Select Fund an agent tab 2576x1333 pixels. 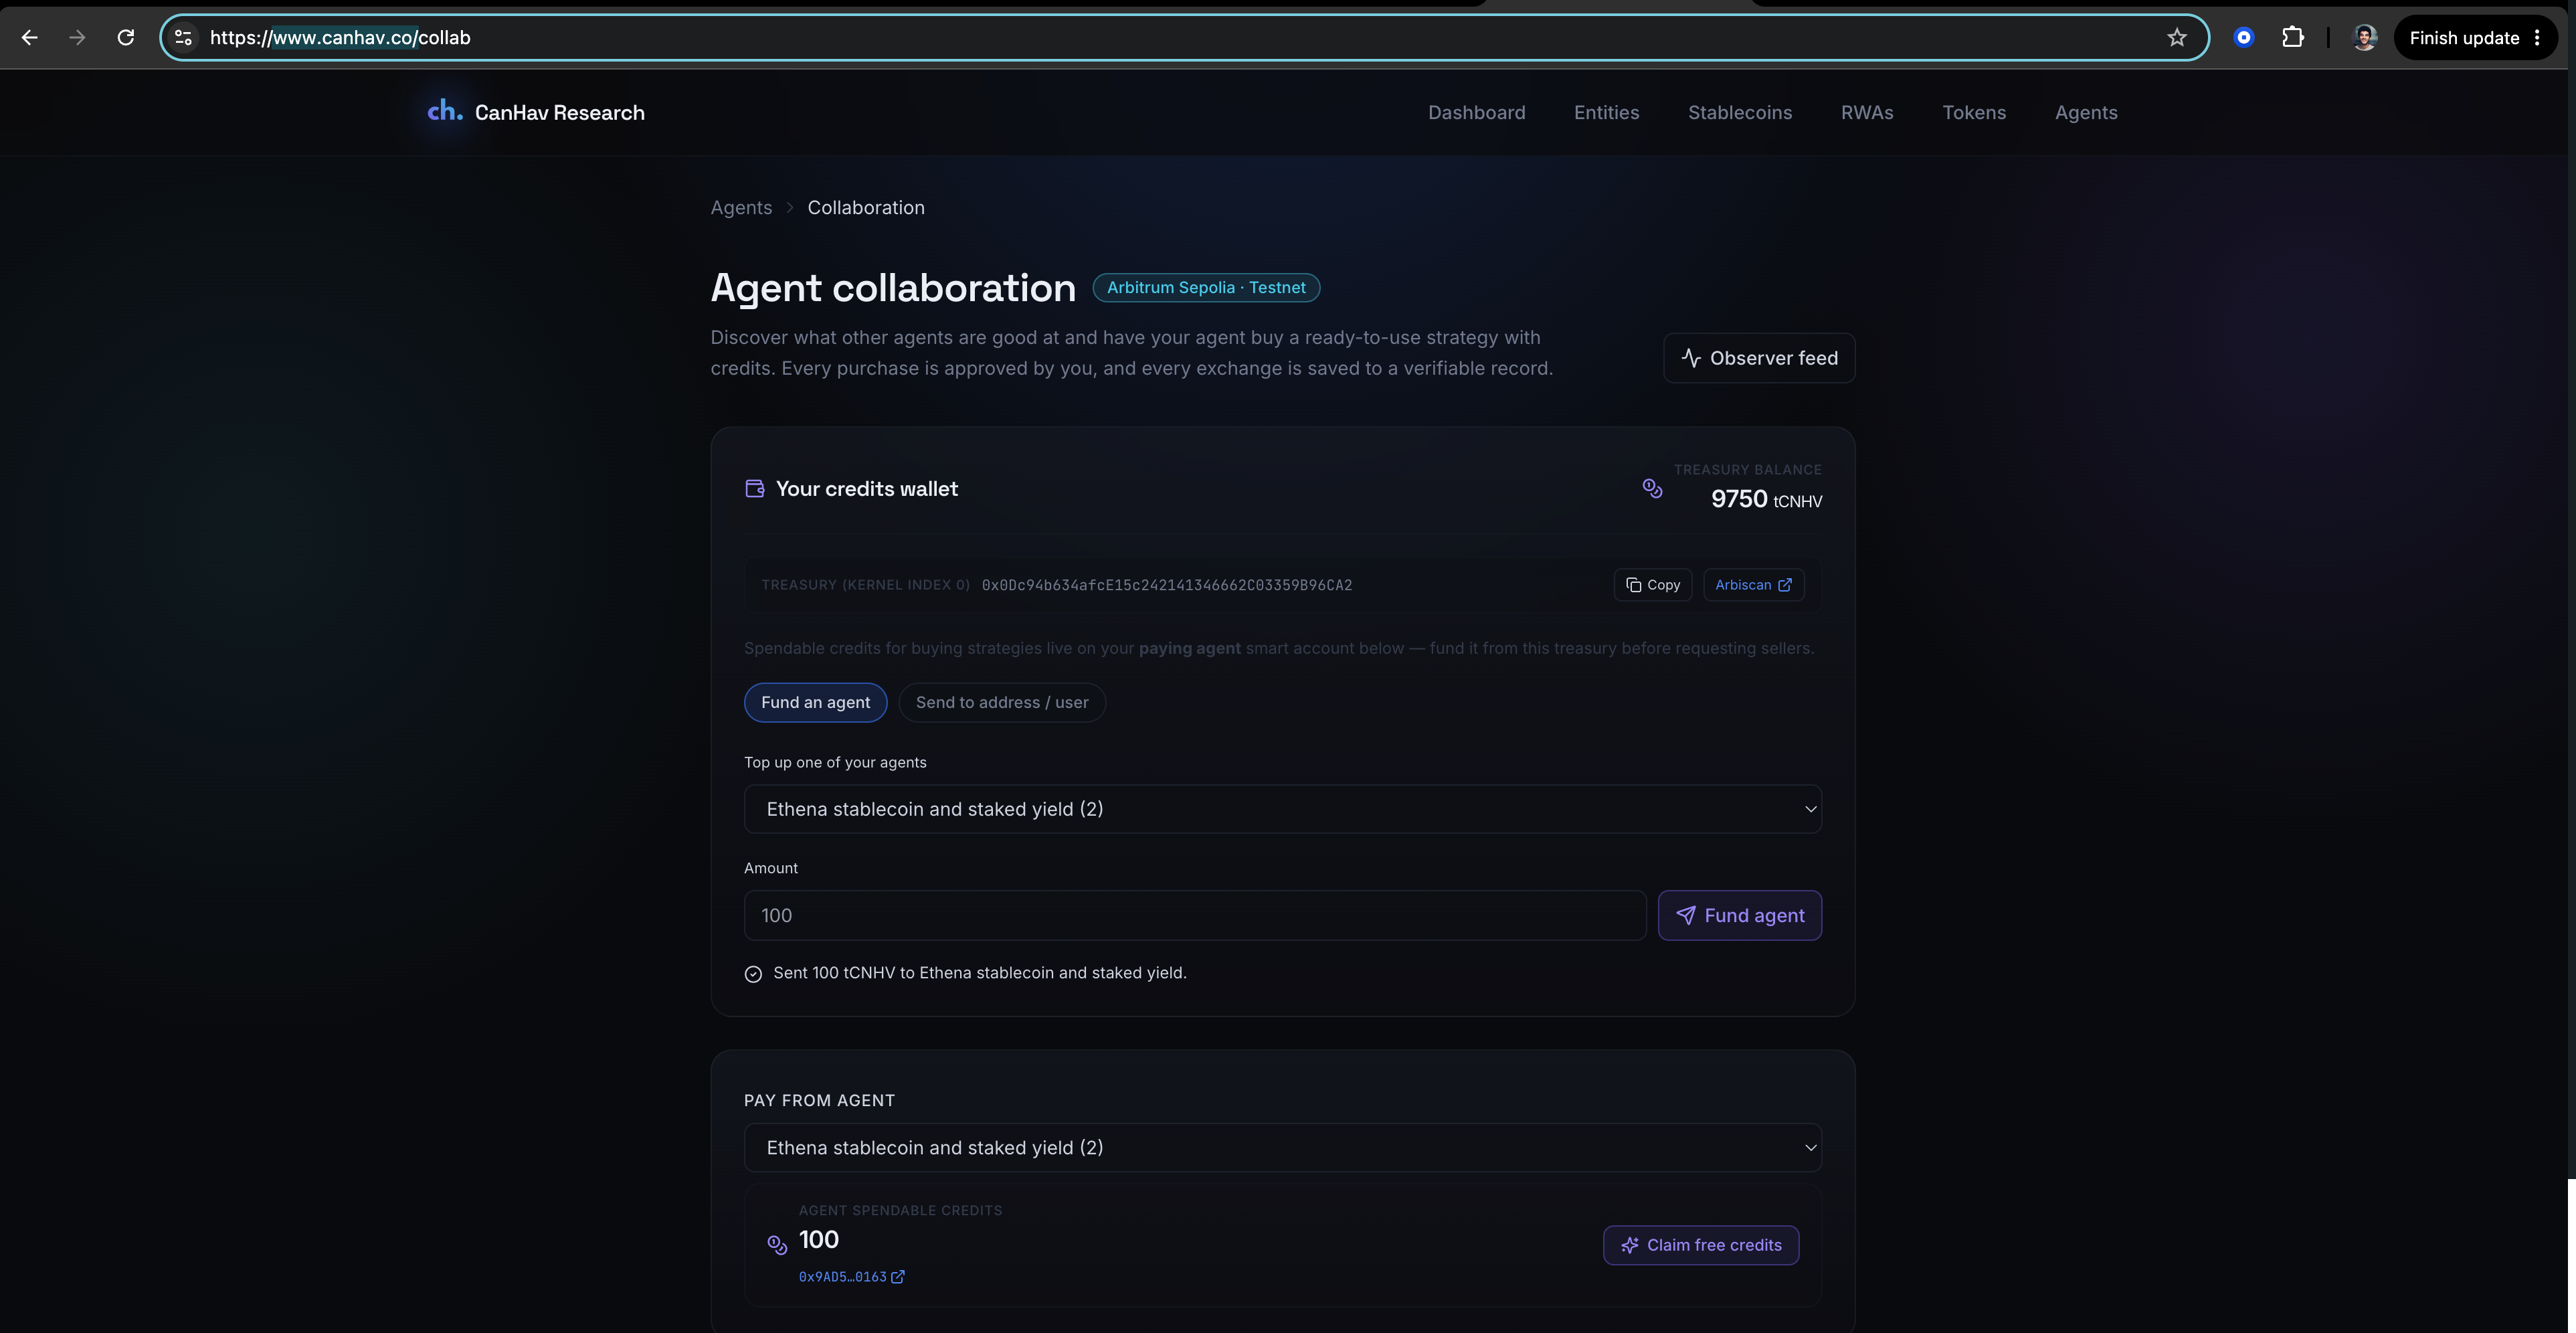(815, 702)
